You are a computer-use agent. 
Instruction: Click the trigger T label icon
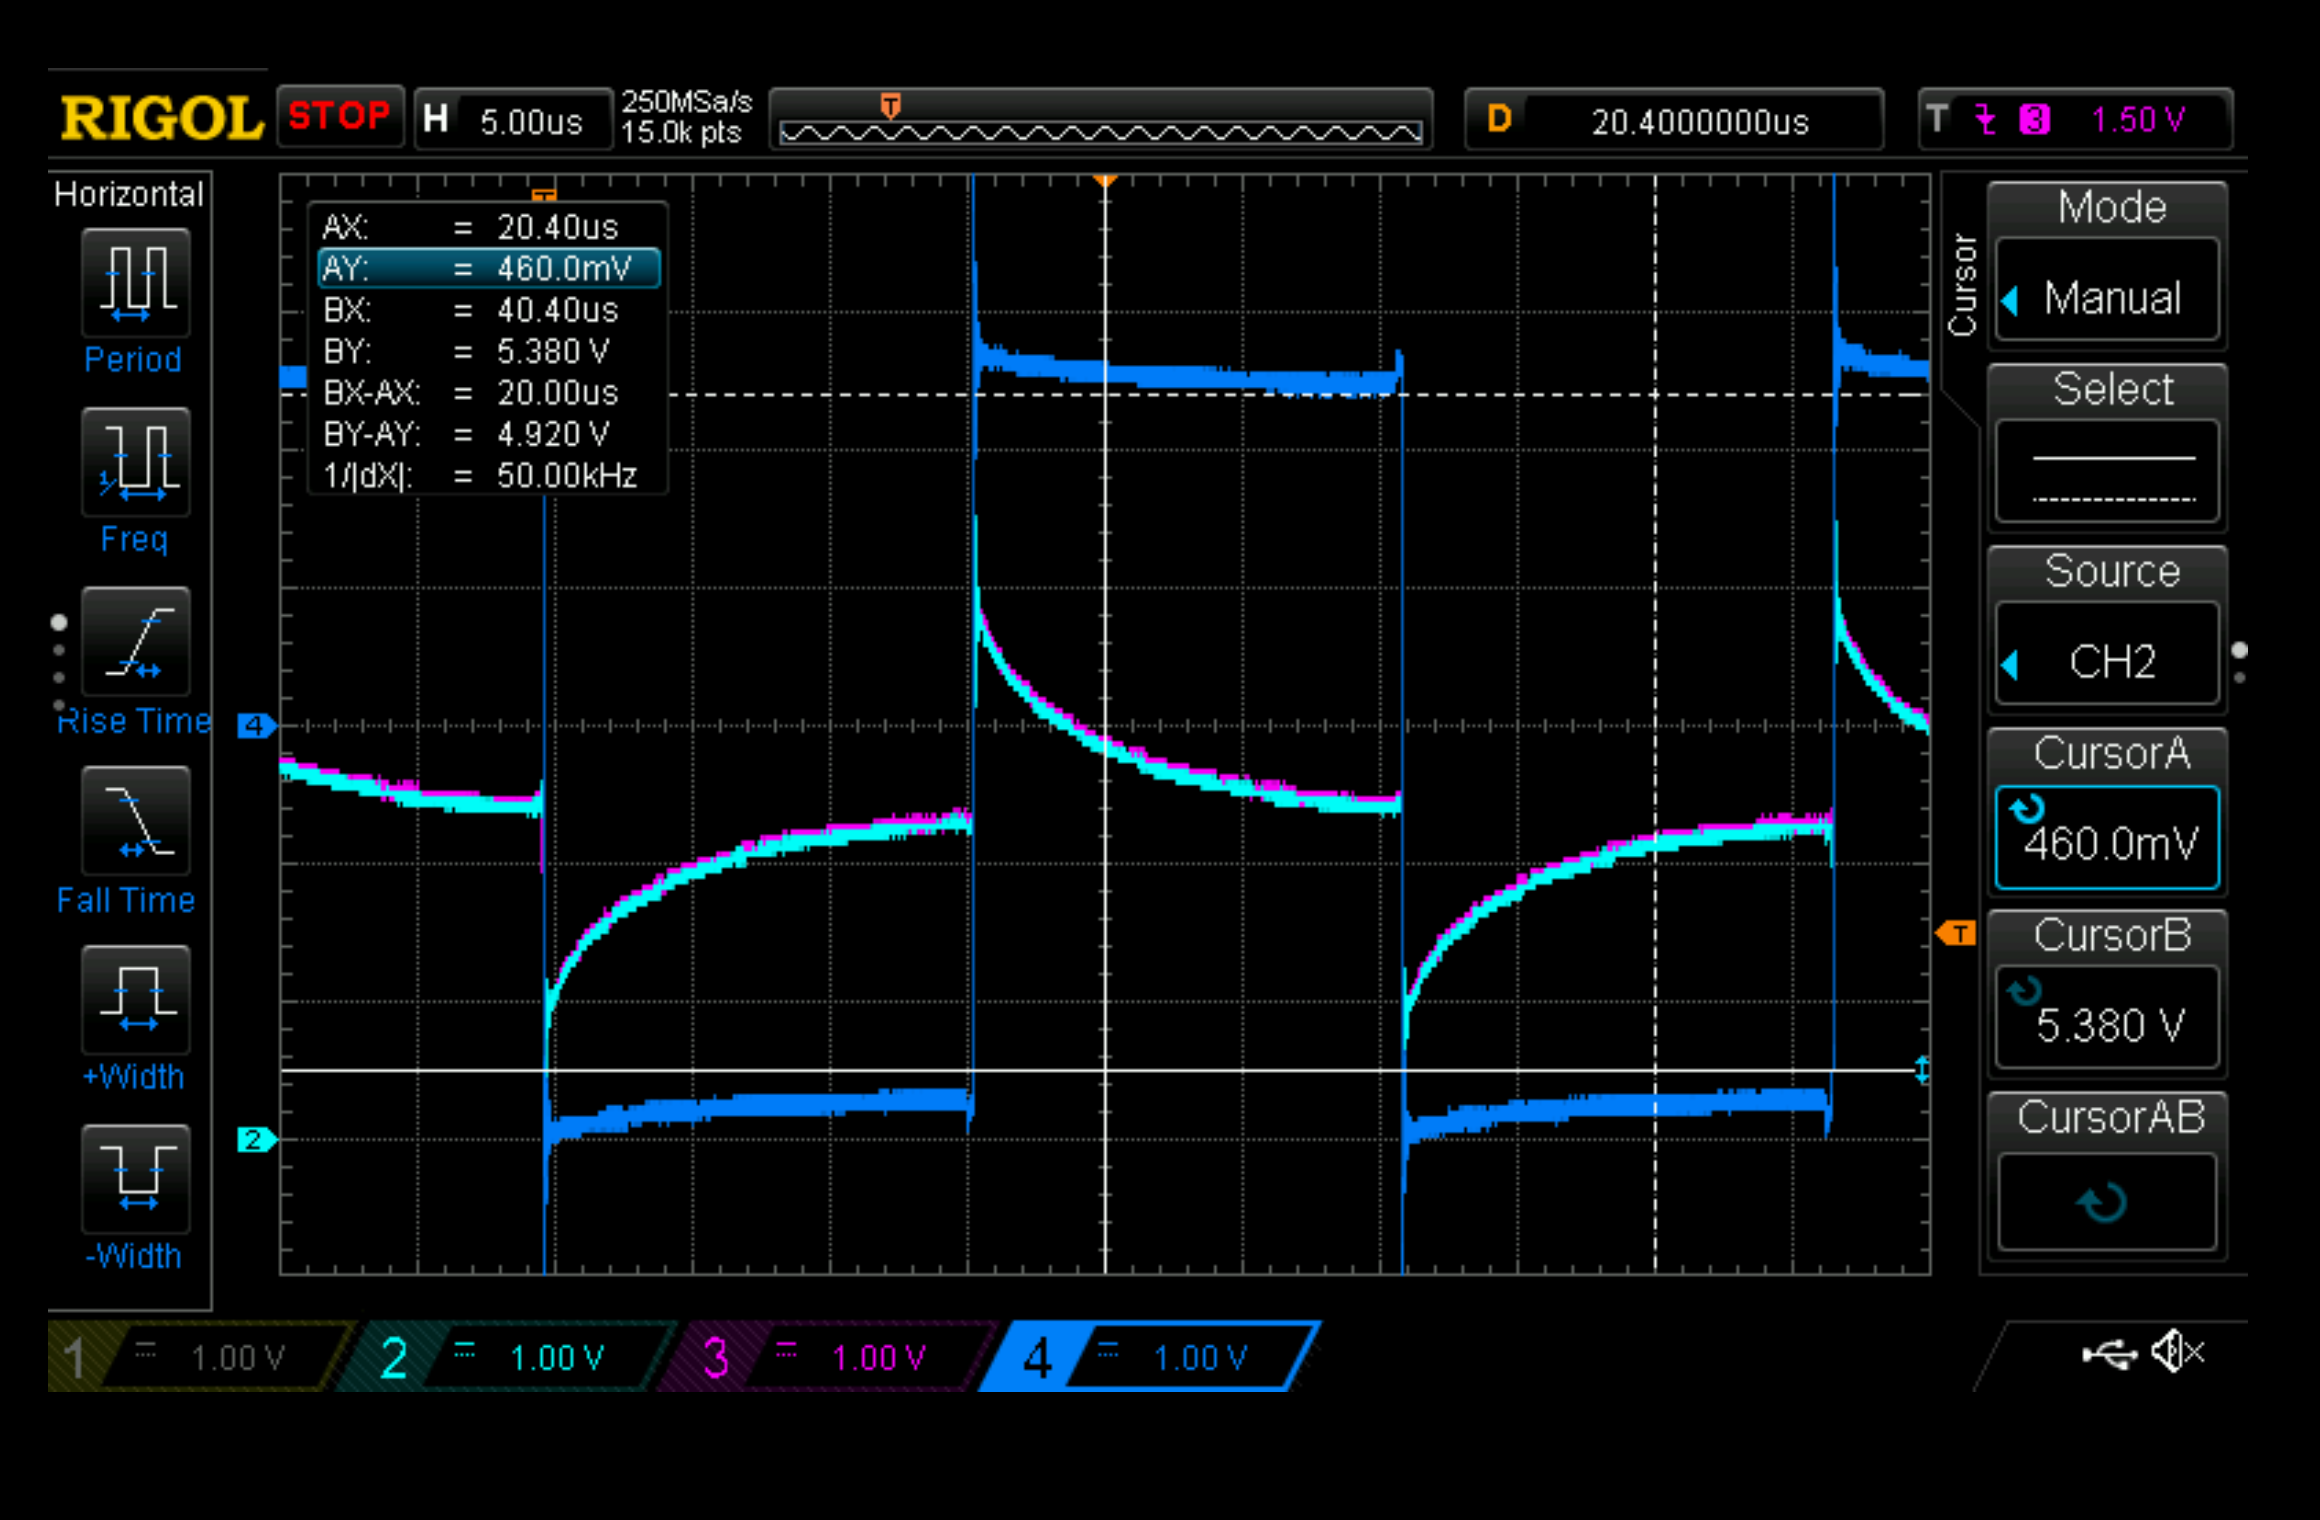(1938, 118)
